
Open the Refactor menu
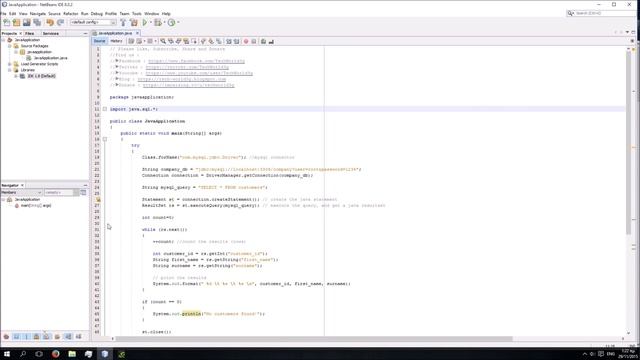pyautogui.click(x=71, y=13)
